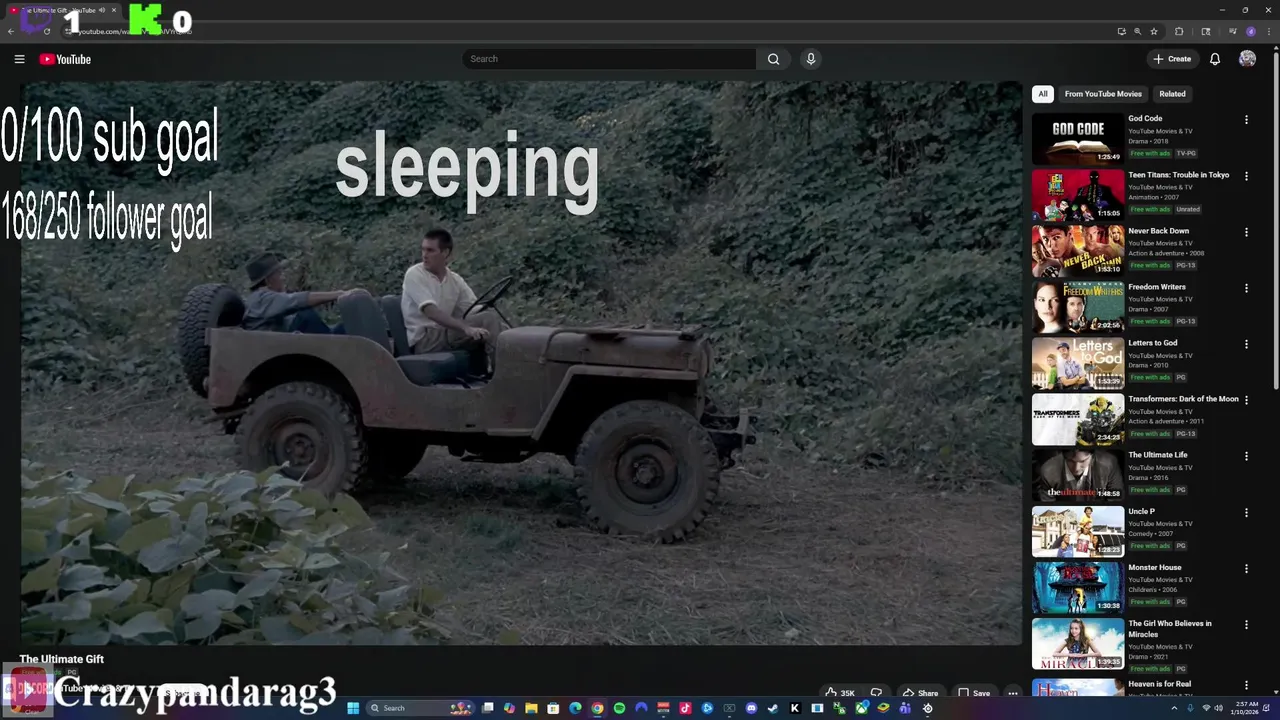
Task: Open browser extensions puzzle icon
Action: [1178, 31]
